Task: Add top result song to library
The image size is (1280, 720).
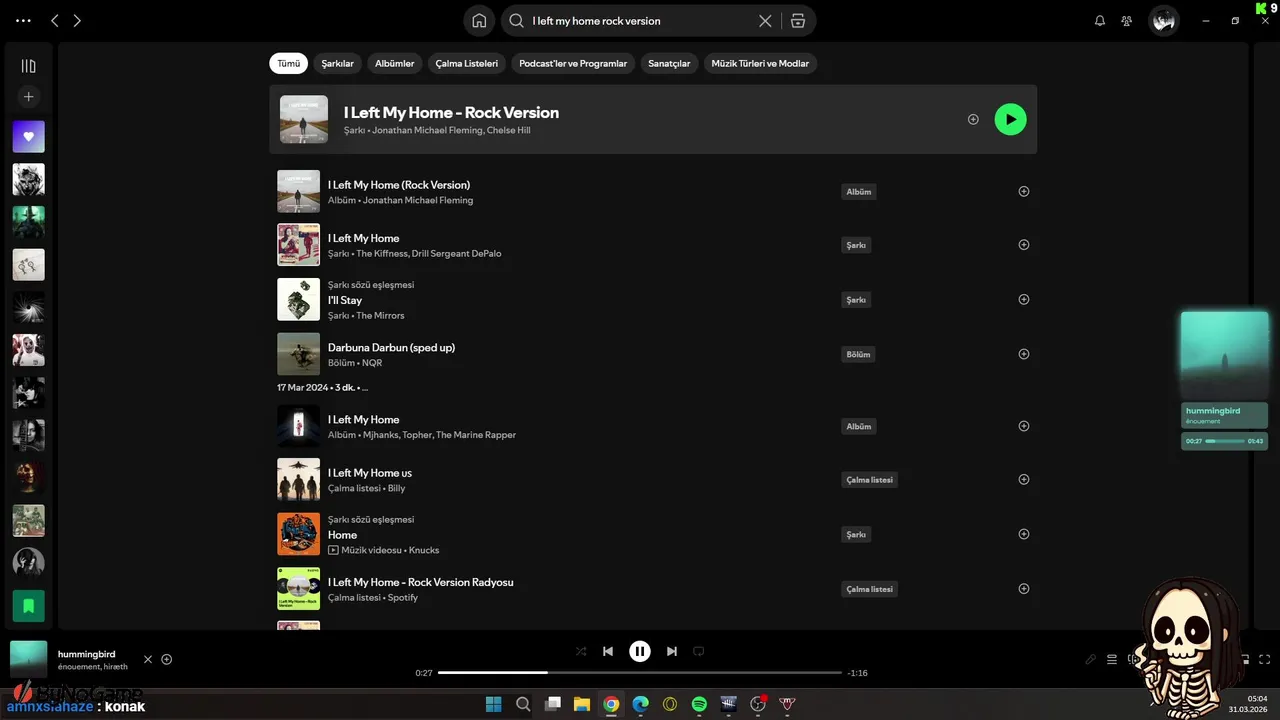Action: point(973,119)
